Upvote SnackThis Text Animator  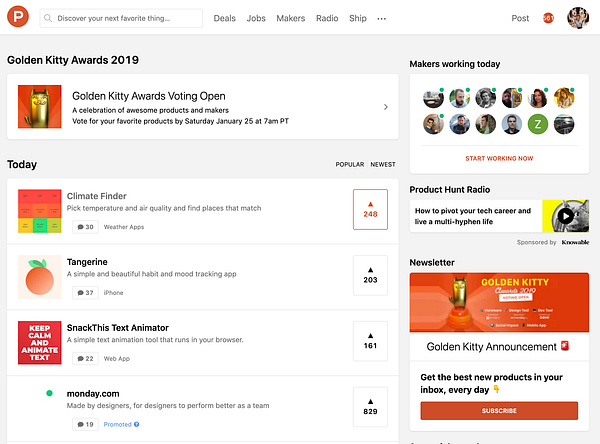(370, 341)
